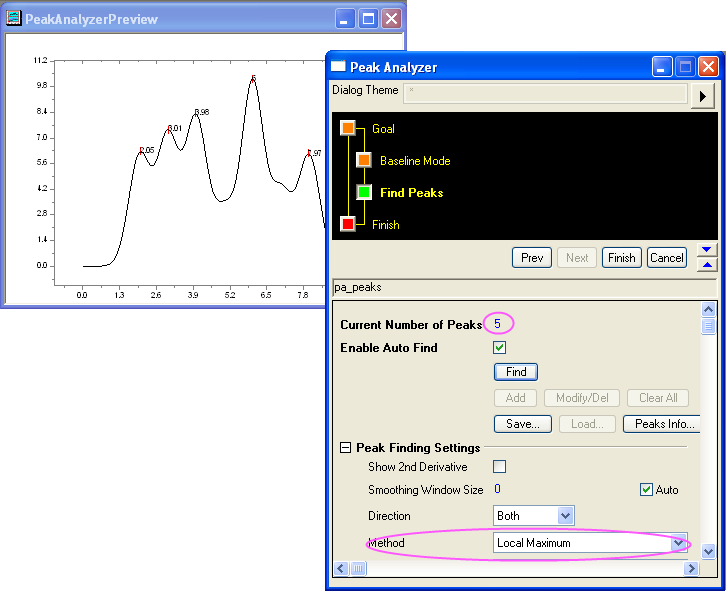This screenshot has width=726, height=591.
Task: Check the Show 2nd Derivative box
Action: point(500,466)
